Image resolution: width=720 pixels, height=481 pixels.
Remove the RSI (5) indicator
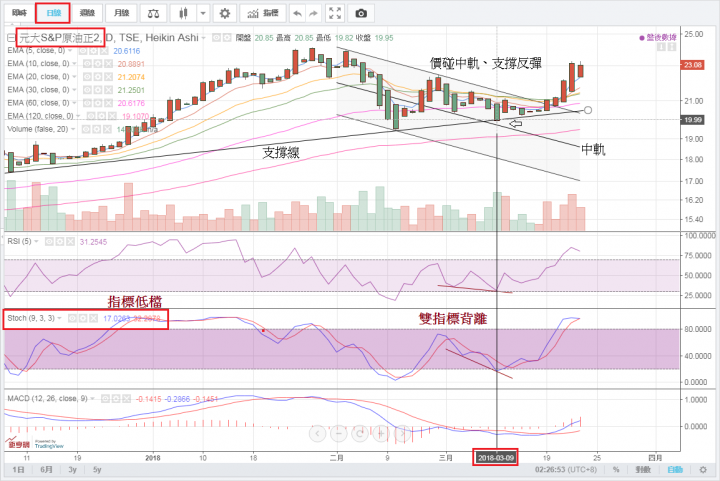tap(70, 241)
